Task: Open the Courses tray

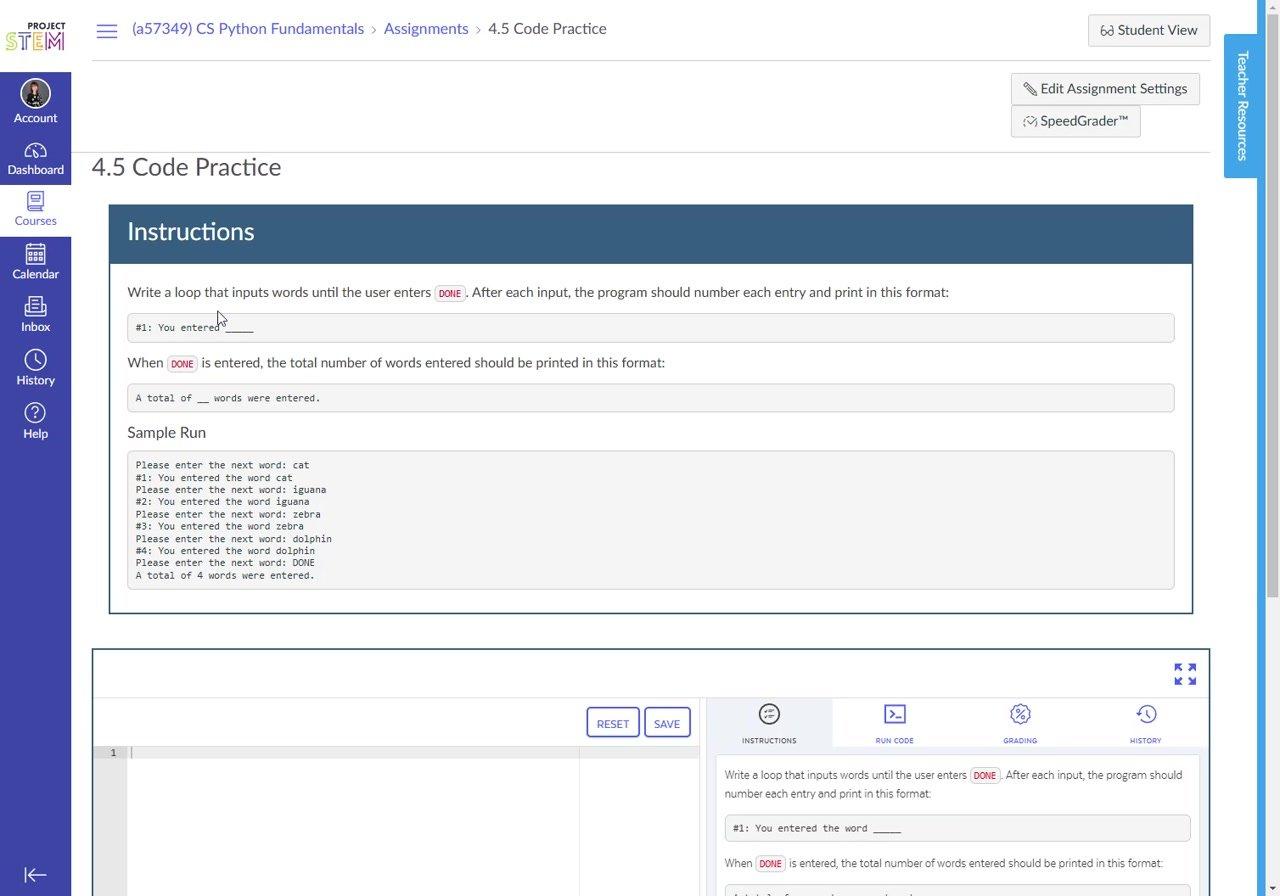Action: (35, 209)
